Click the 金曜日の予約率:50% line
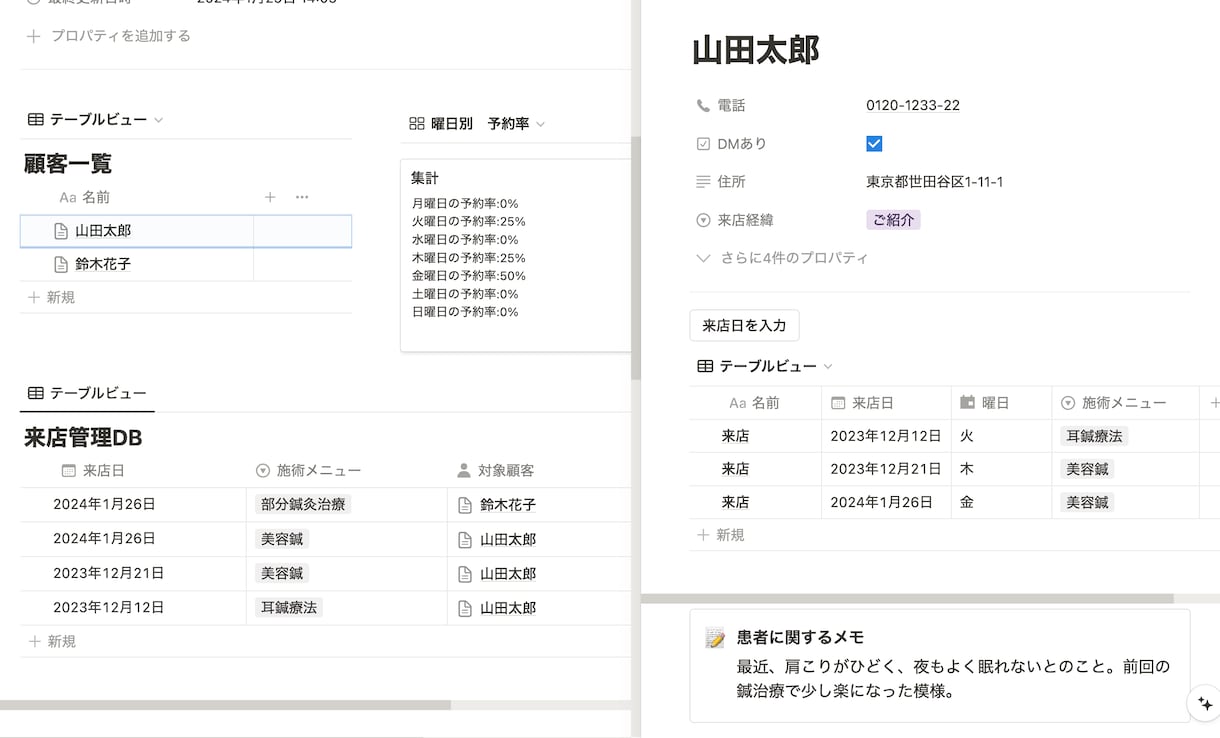1220x738 pixels. pyautogui.click(x=468, y=276)
